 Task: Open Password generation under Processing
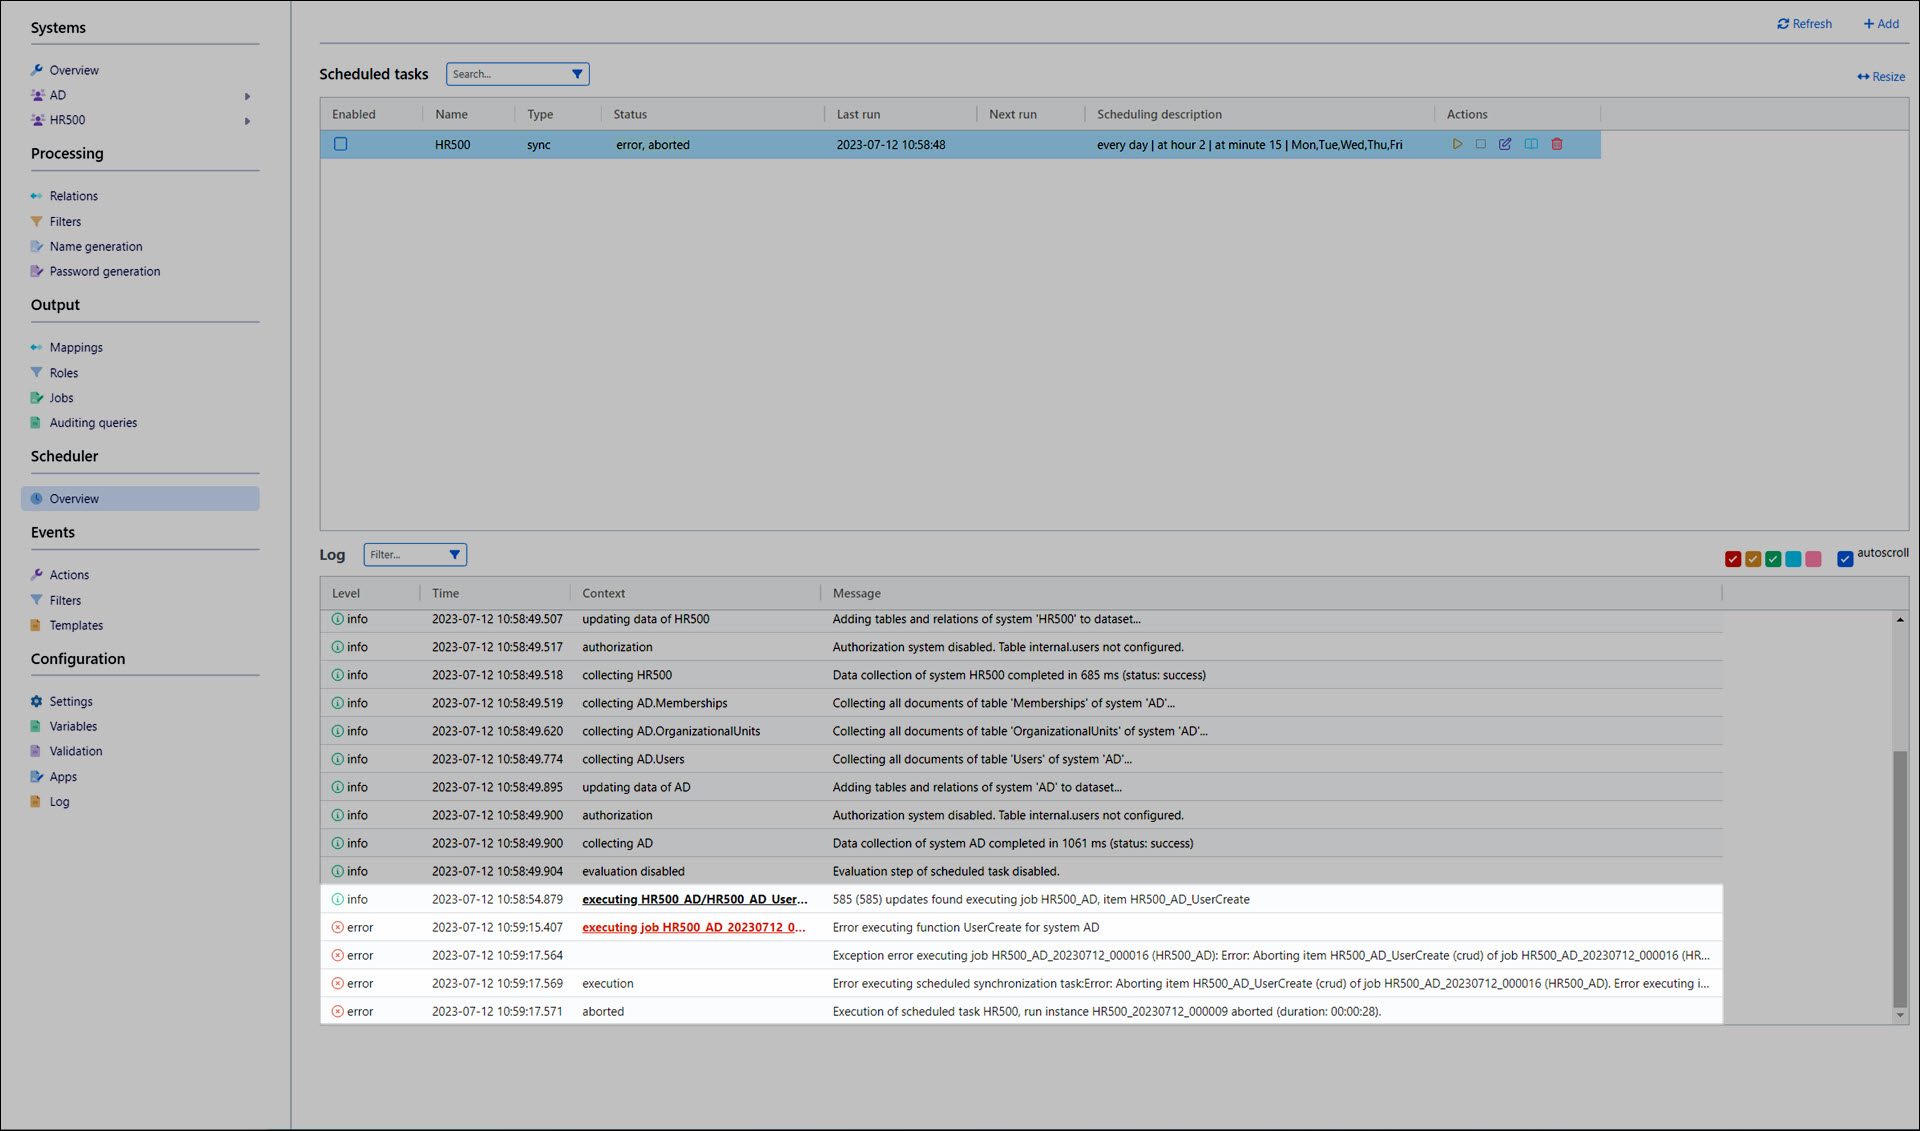[x=104, y=271]
